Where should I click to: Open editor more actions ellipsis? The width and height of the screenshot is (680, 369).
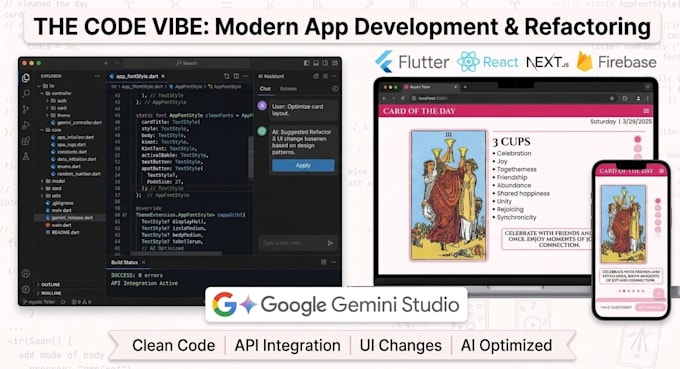(x=246, y=76)
